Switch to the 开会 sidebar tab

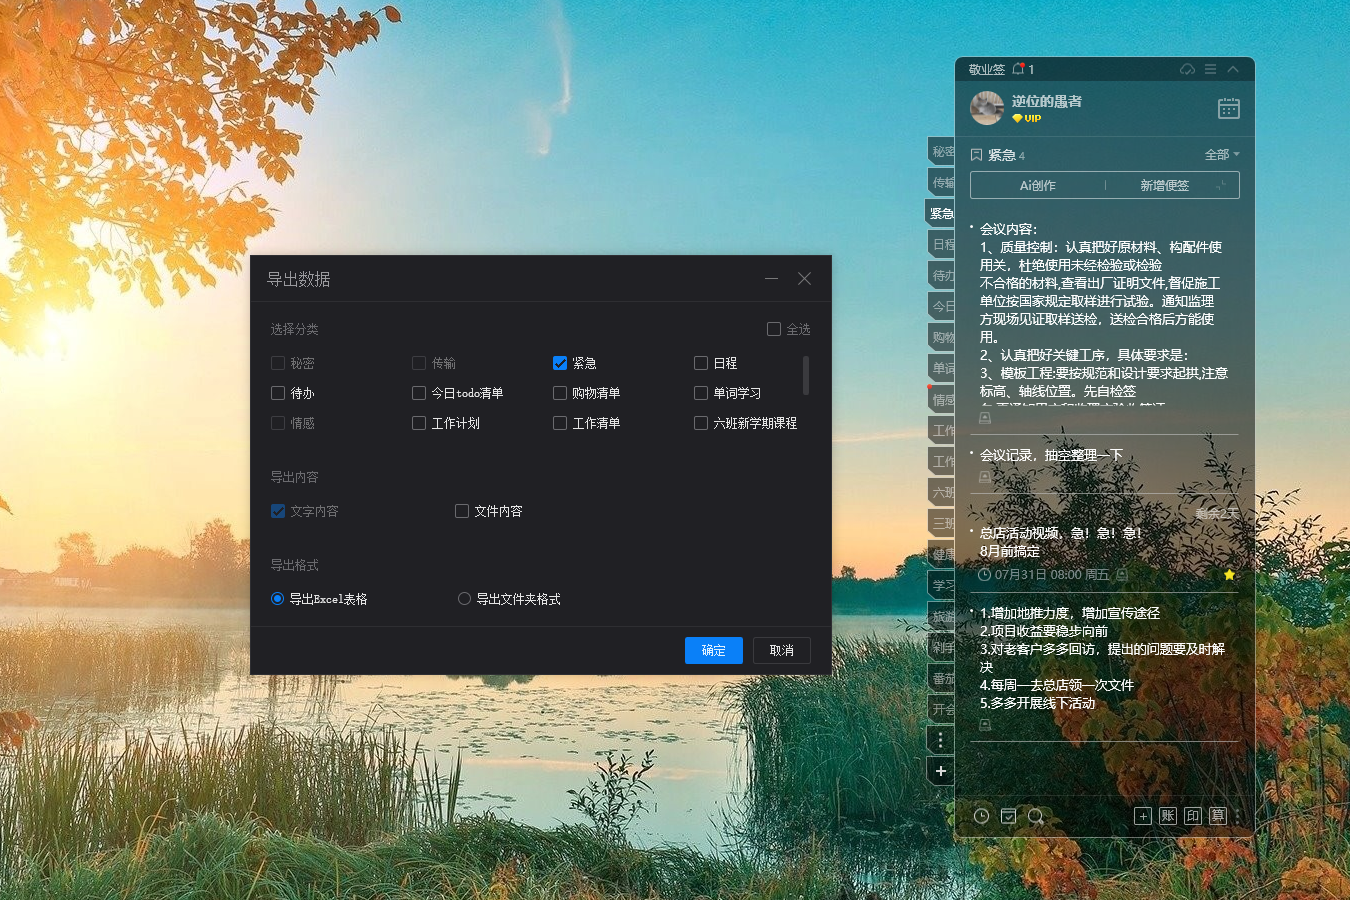click(x=941, y=709)
